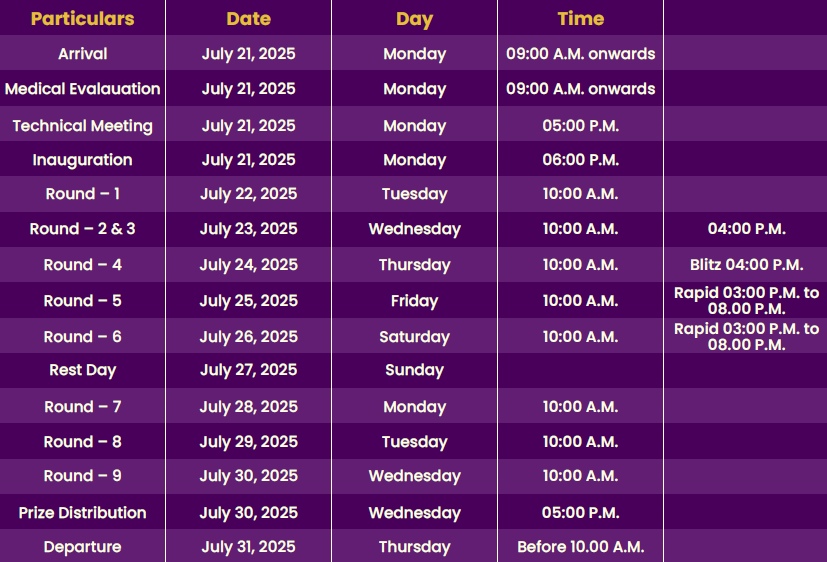This screenshot has height=562, width=827.
Task: Select the Medical Evaluation cell
Action: (x=82, y=89)
